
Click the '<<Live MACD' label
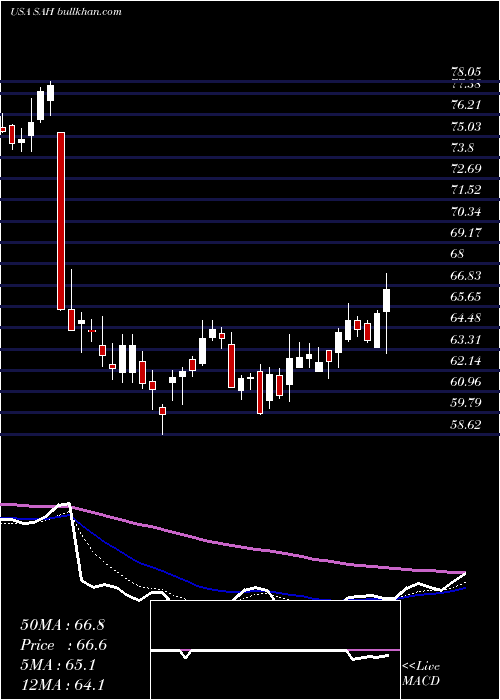[x=421, y=674]
